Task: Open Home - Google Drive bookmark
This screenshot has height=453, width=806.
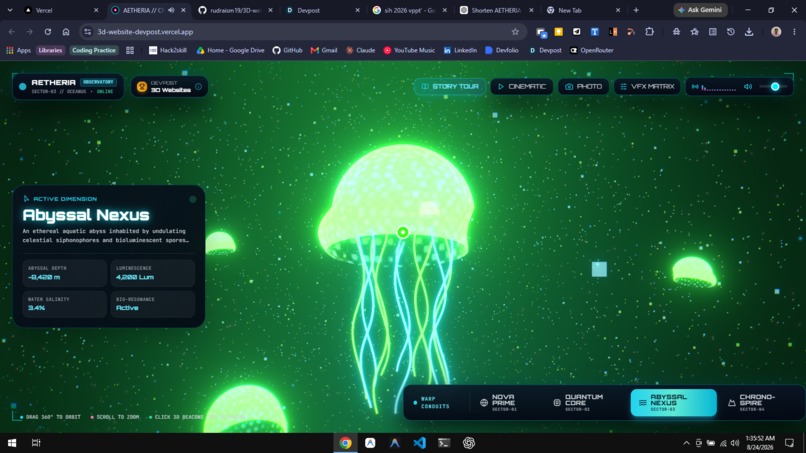Action: [230, 50]
